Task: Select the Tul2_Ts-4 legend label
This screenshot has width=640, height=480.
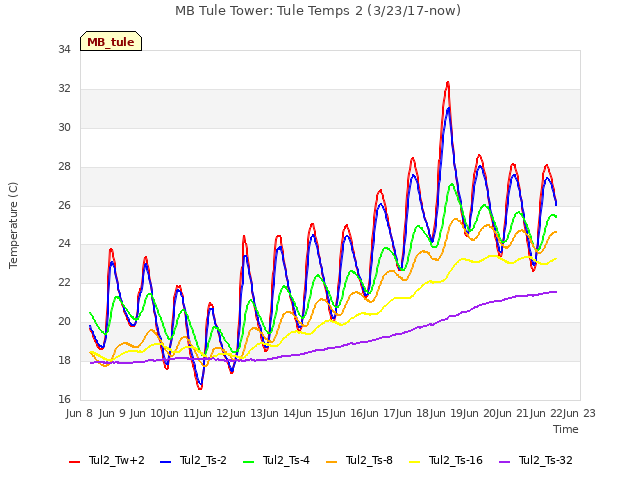Action: [x=286, y=460]
